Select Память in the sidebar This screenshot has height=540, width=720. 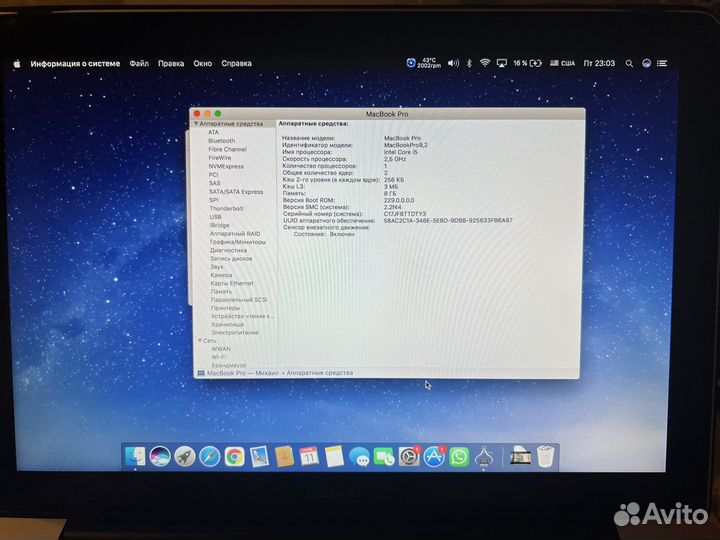(221, 292)
